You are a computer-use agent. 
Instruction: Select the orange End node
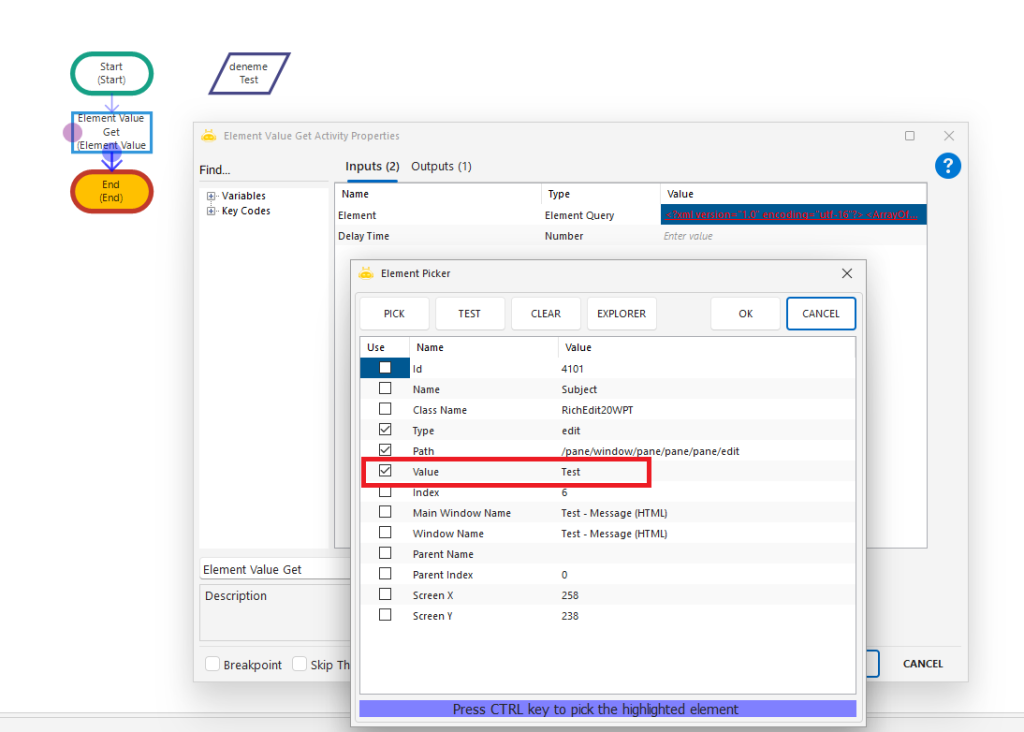point(111,191)
